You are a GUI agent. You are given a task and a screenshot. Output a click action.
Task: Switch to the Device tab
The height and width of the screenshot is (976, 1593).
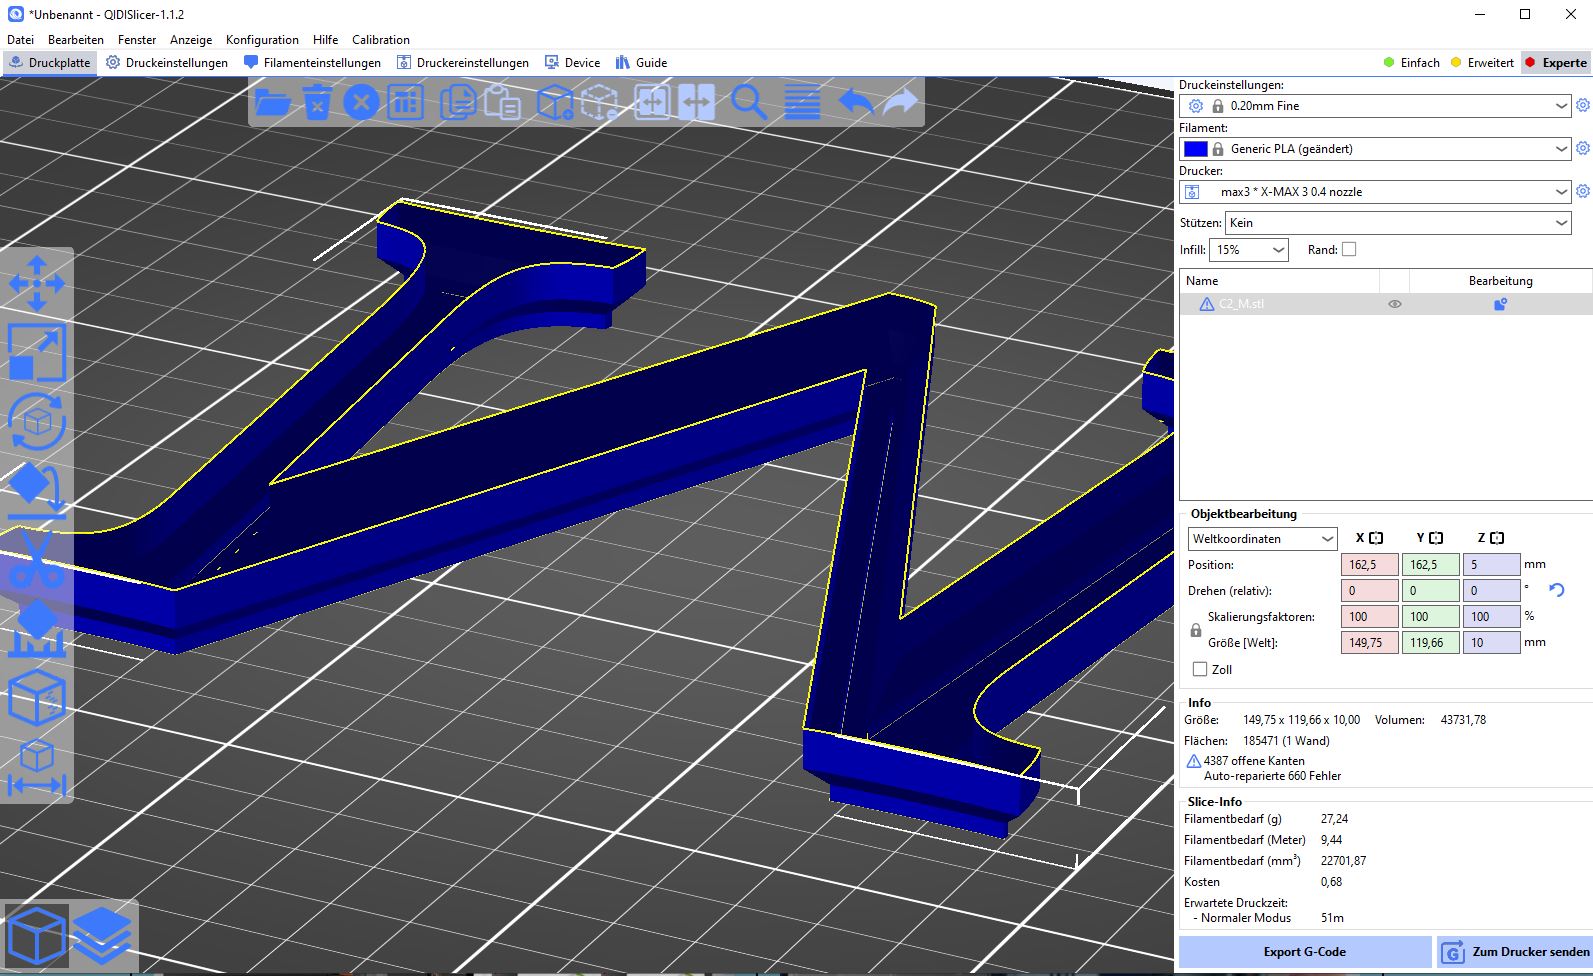[572, 62]
